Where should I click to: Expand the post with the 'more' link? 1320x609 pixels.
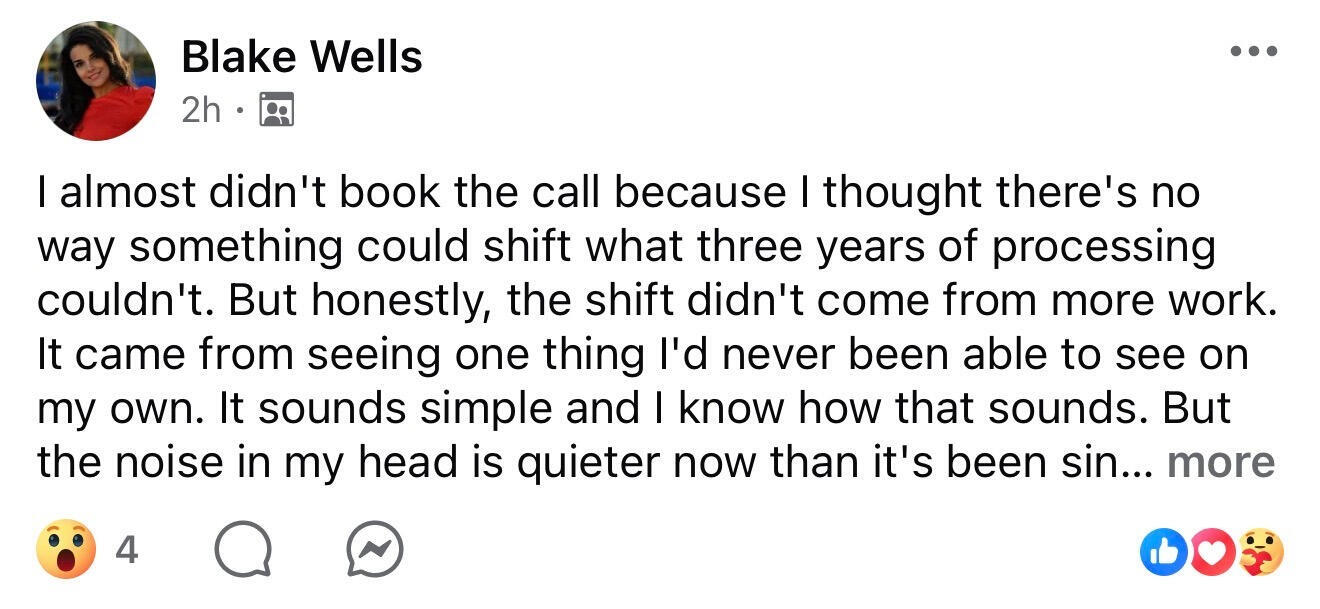coord(1220,462)
